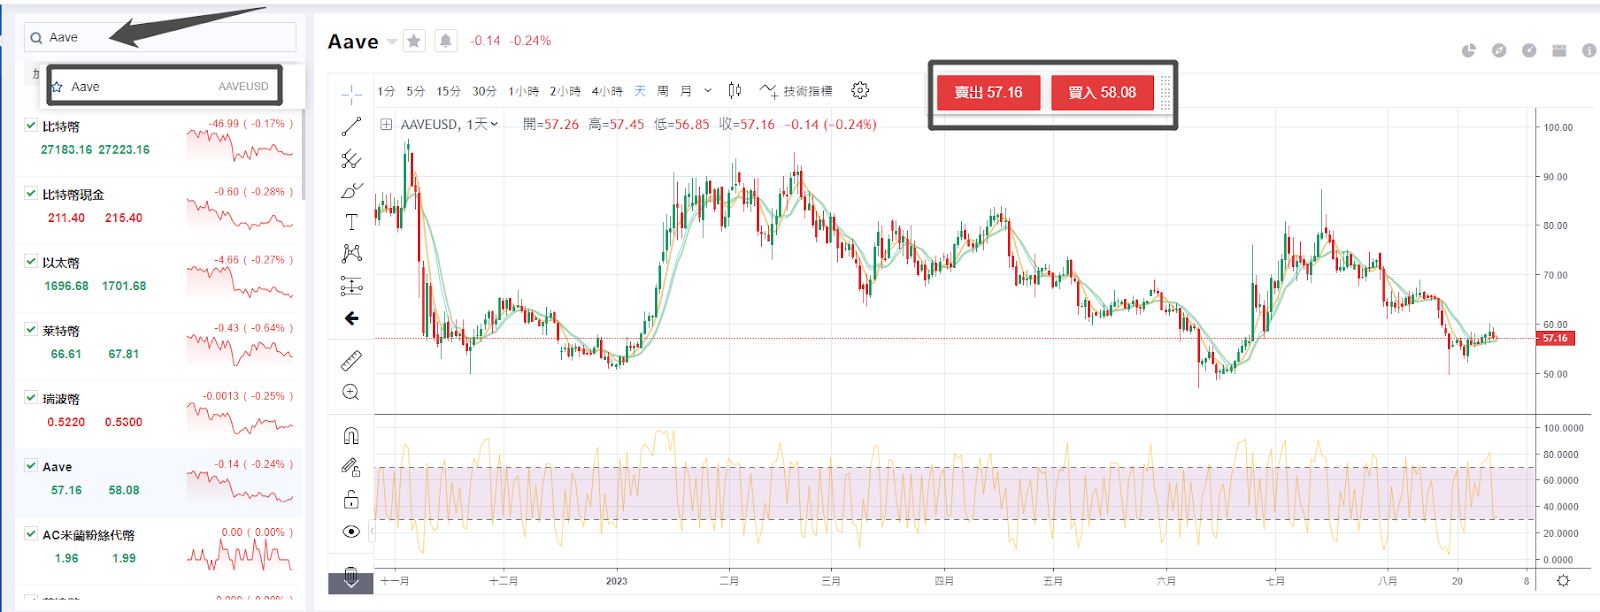Select the 15分 timeframe
Viewport: 1600px width, 612px height.
[448, 91]
